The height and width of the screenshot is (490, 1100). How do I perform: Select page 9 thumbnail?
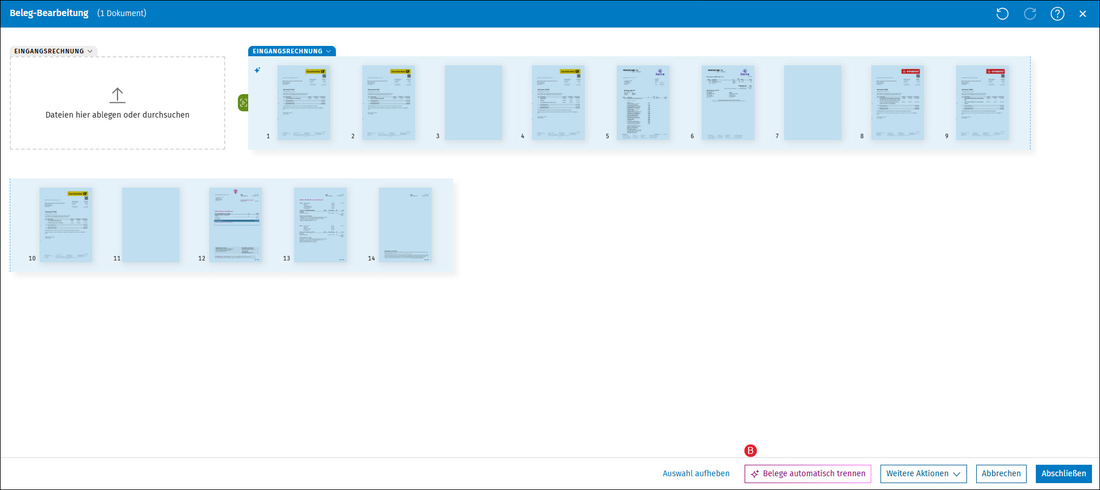983,102
